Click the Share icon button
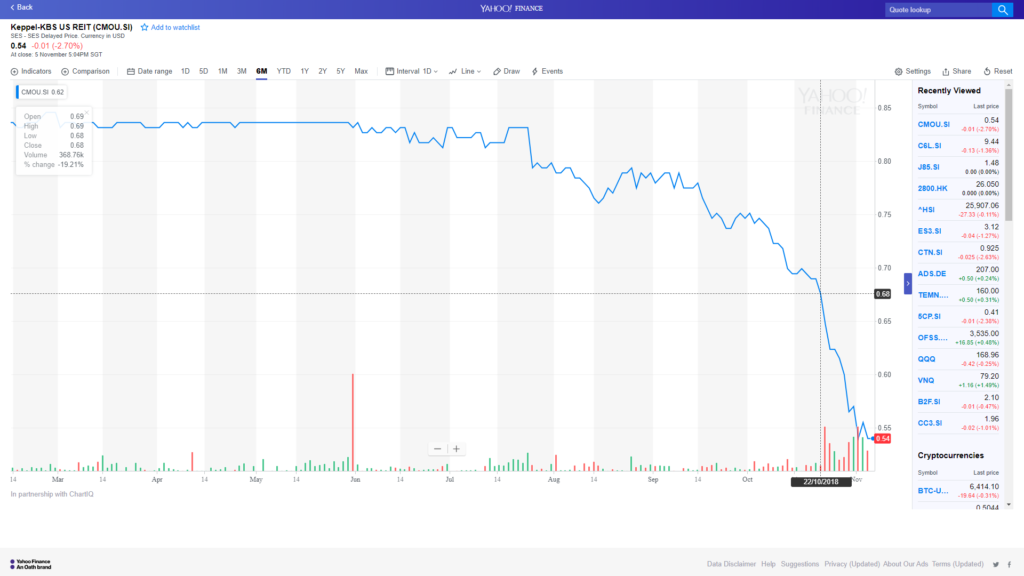Screen dimensions: 1024x576 click(x=956, y=71)
